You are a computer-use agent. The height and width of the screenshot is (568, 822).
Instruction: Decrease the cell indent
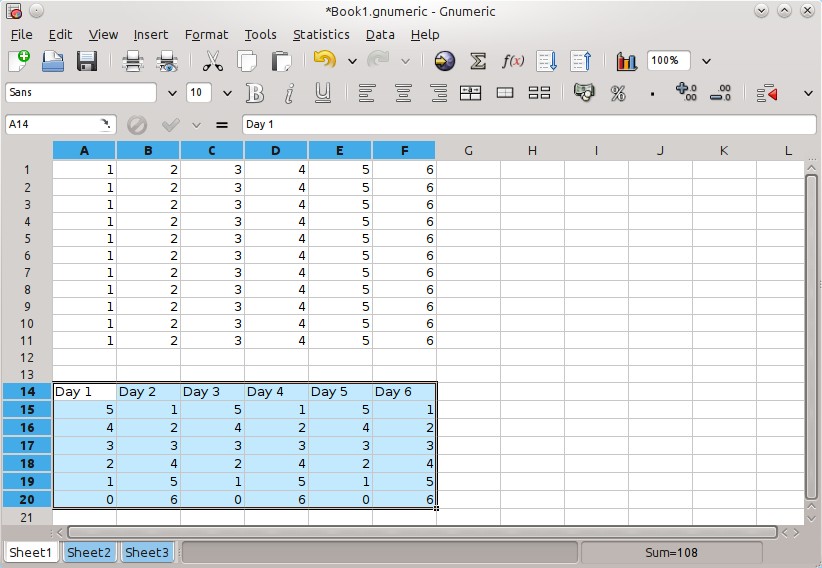766,93
